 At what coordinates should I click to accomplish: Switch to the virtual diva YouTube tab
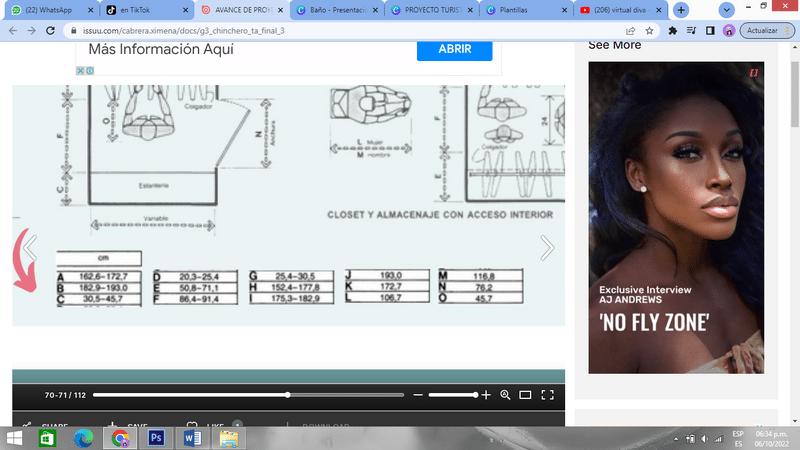[x=621, y=10]
